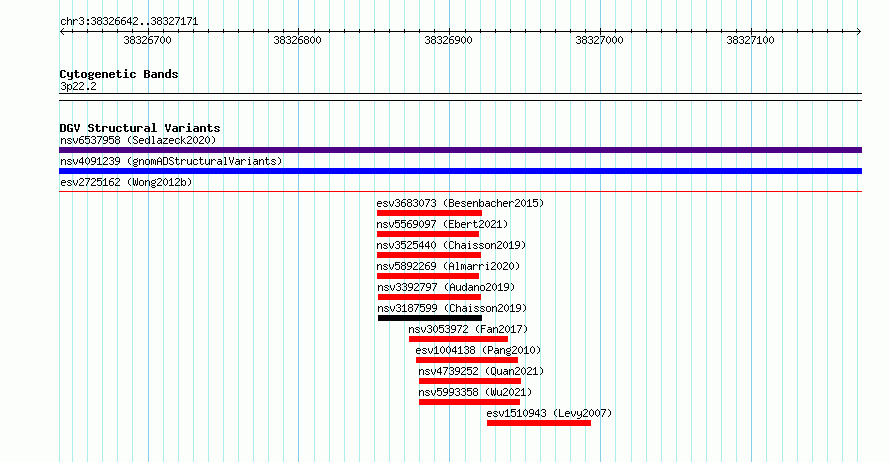Click the red bar under esv3683073
Viewport: 890px width, 462px height.
pos(429,213)
